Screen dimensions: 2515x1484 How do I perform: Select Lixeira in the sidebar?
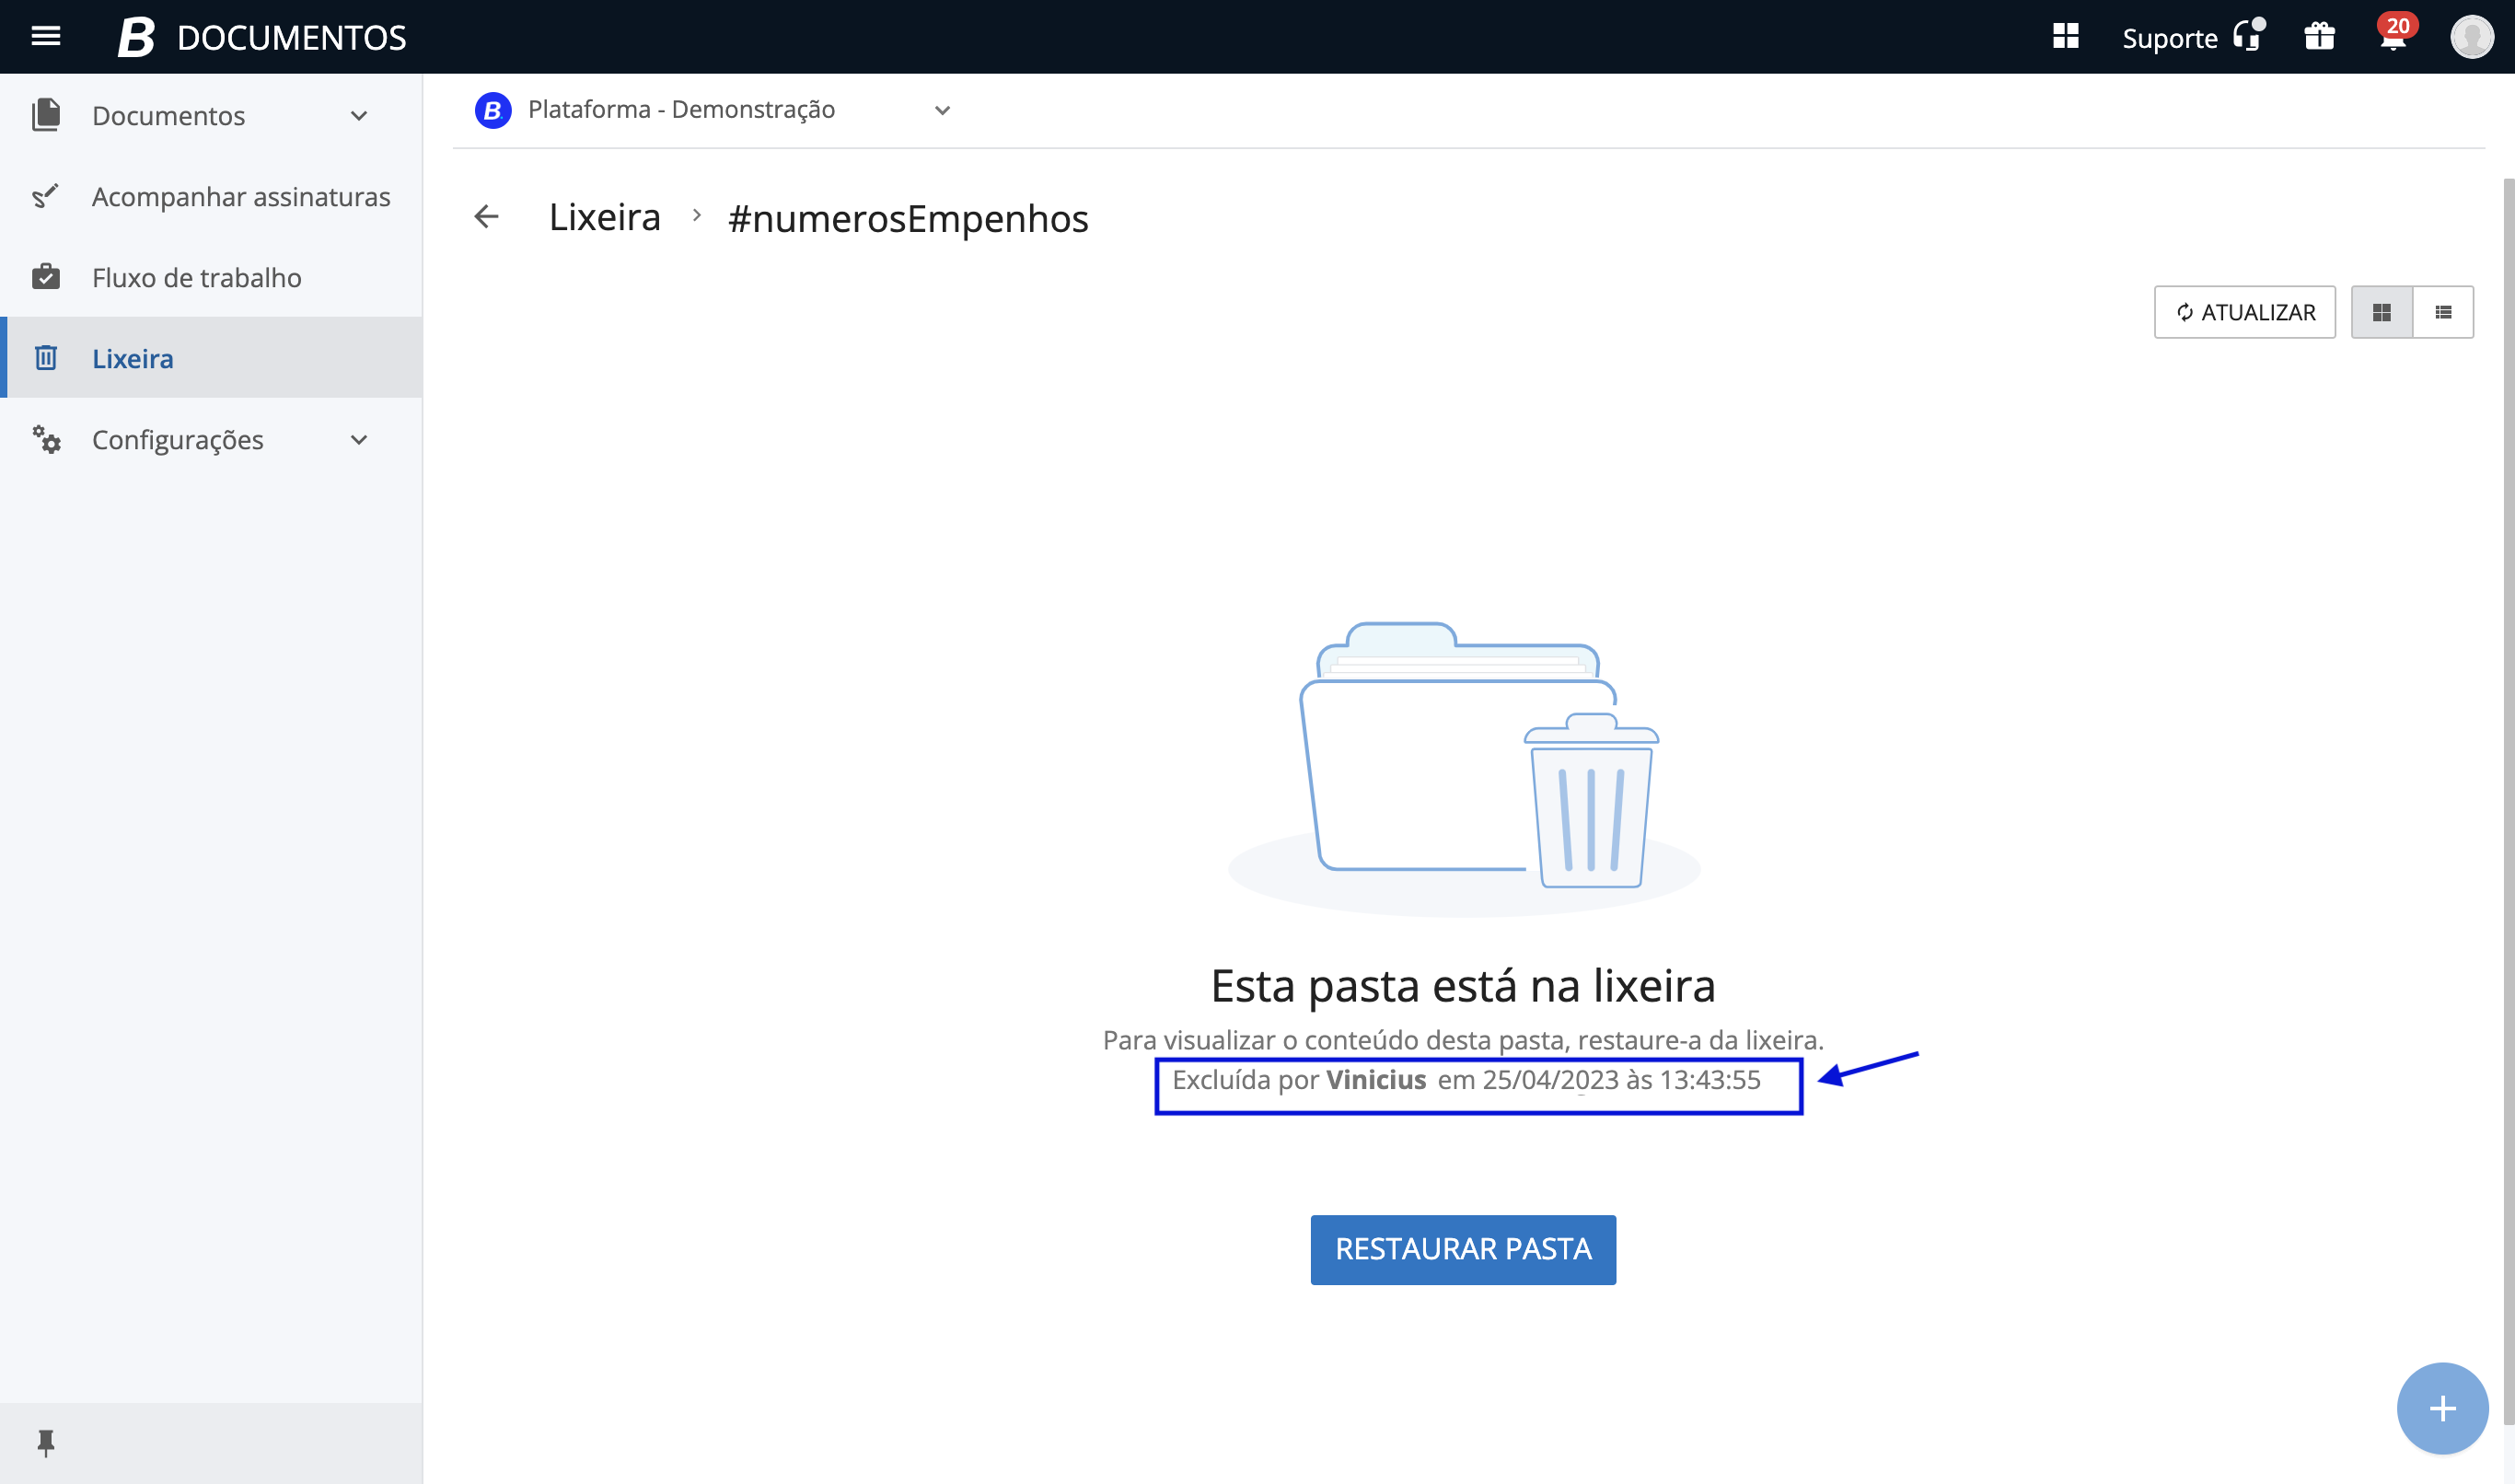133,359
